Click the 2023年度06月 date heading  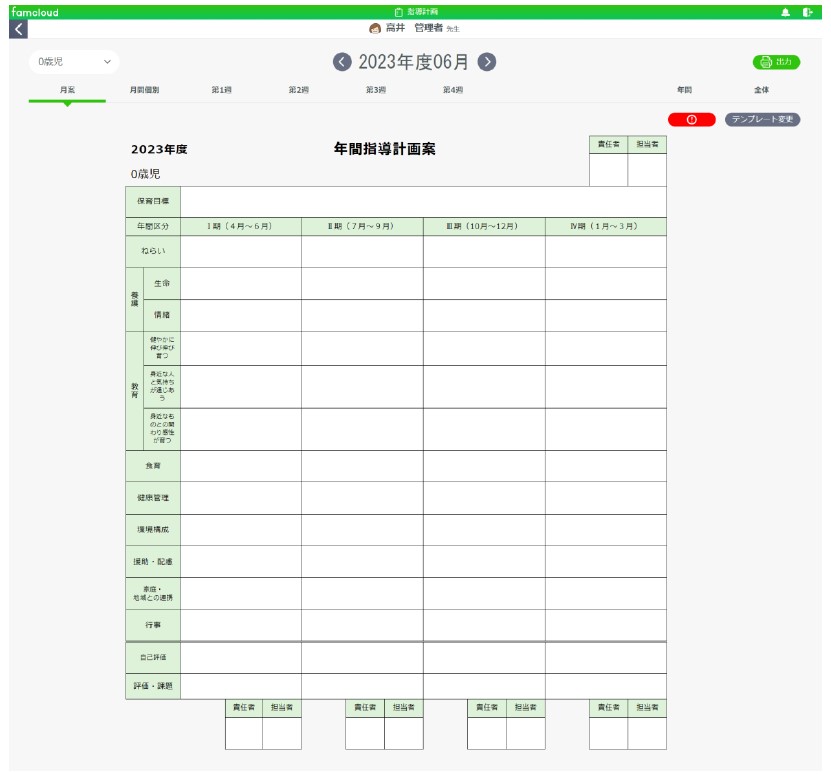click(x=414, y=62)
